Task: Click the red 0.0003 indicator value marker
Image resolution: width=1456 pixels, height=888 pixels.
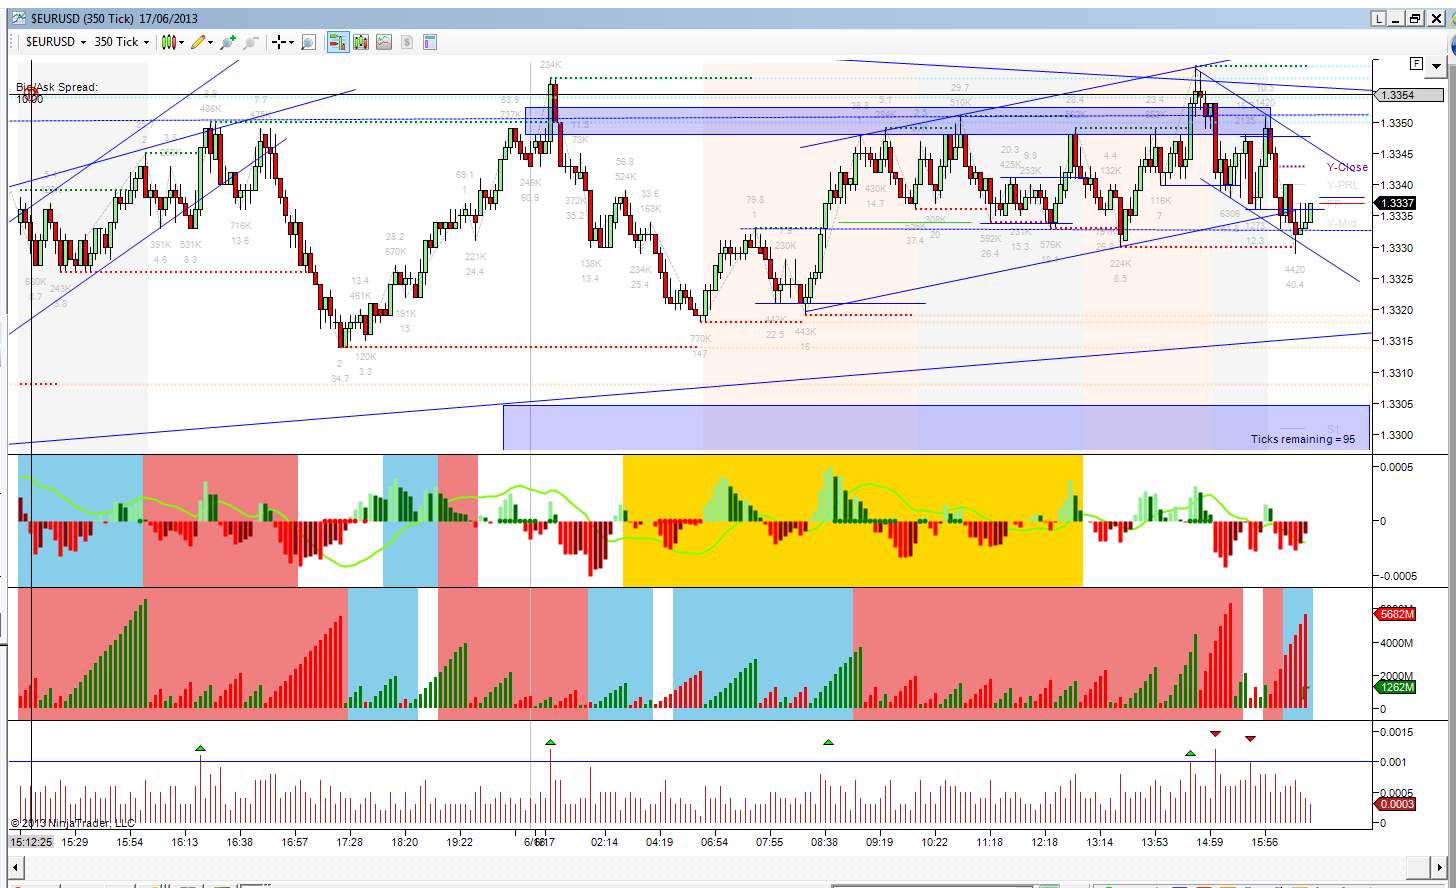Action: (1396, 804)
